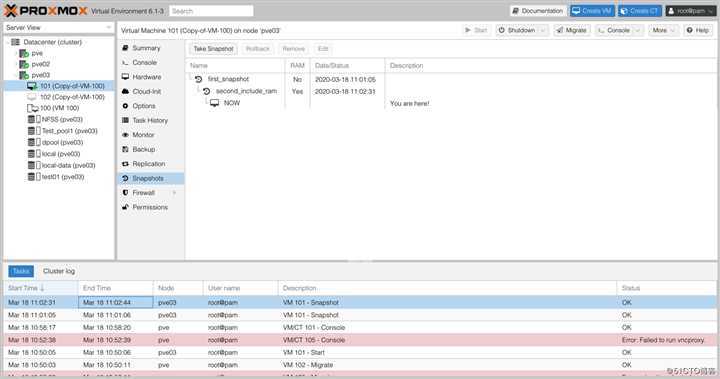
Task: Click the Edit snapshot button
Action: pyautogui.click(x=323, y=49)
